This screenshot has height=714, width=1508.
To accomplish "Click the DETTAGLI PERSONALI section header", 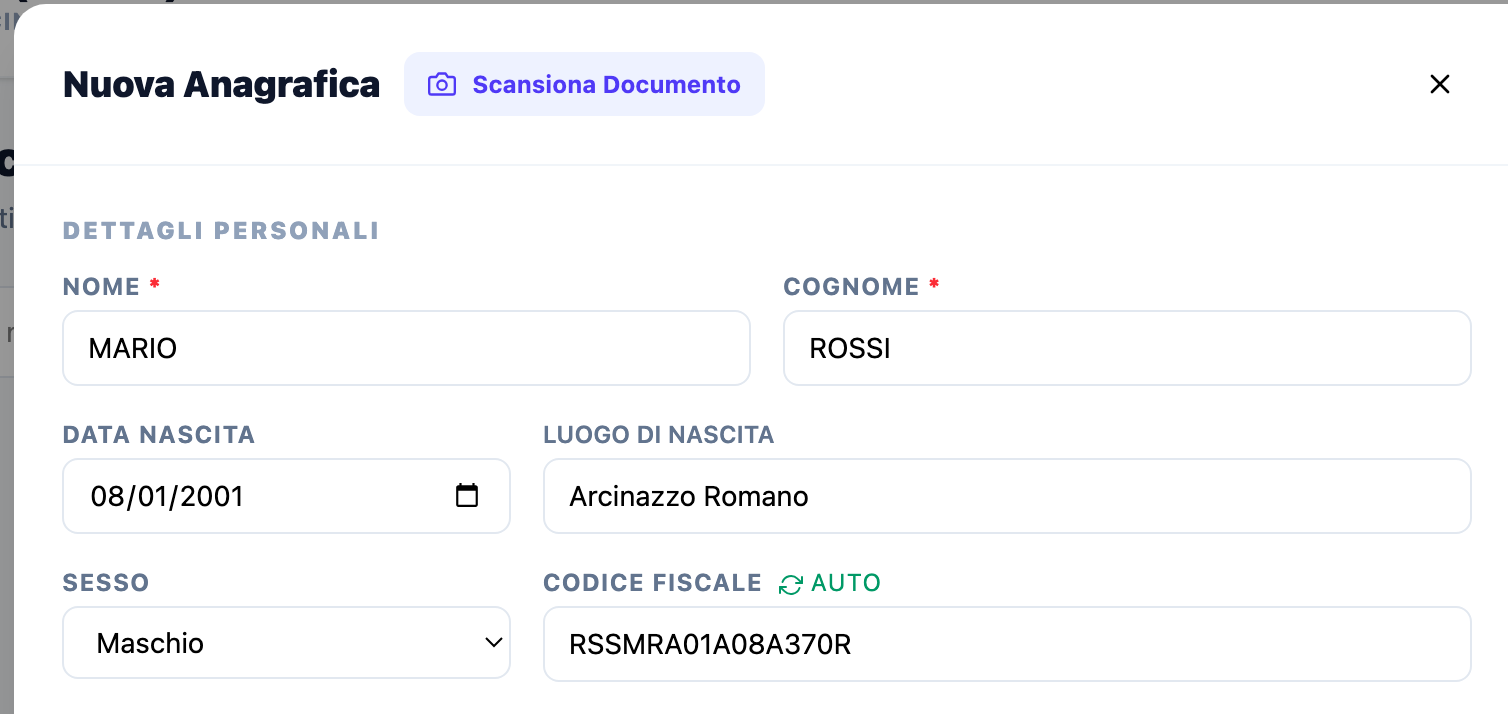I will point(221,230).
